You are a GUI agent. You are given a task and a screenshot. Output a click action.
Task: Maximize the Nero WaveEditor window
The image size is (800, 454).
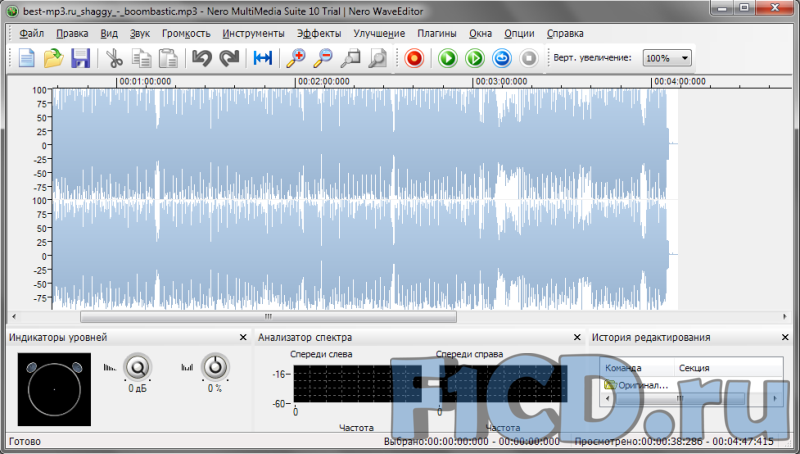[744, 8]
